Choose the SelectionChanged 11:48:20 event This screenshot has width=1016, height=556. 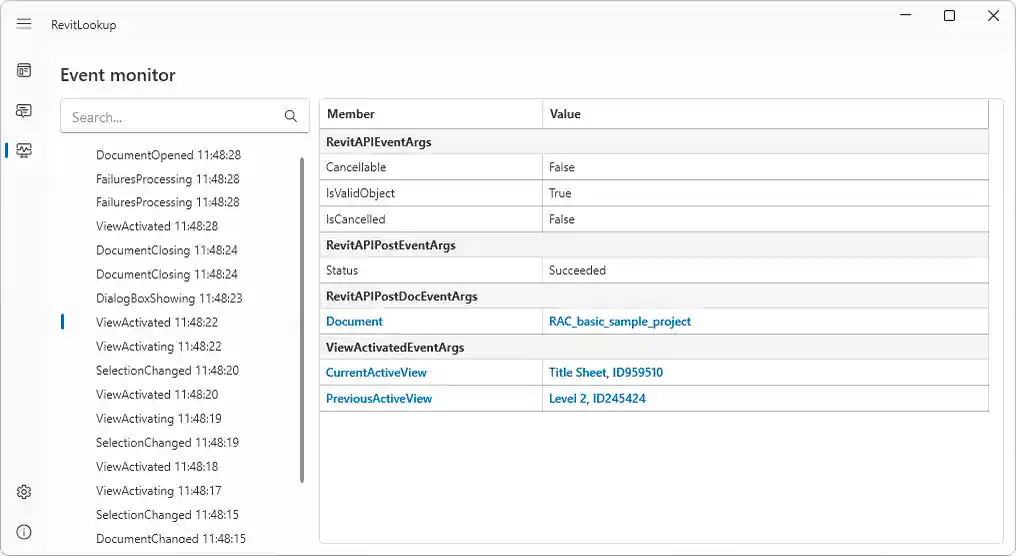[167, 370]
